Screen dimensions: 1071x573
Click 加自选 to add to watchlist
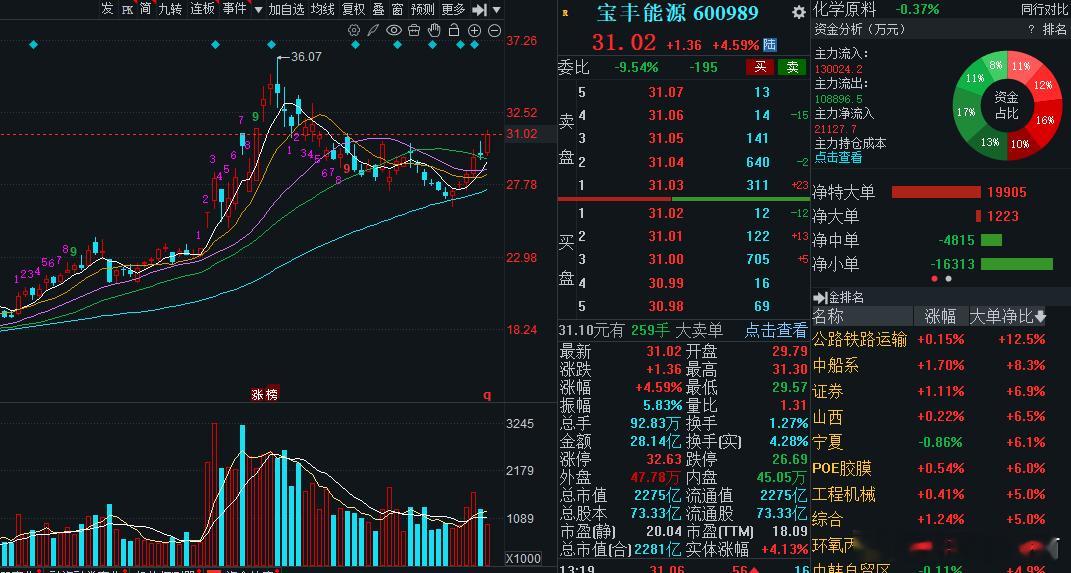[286, 9]
